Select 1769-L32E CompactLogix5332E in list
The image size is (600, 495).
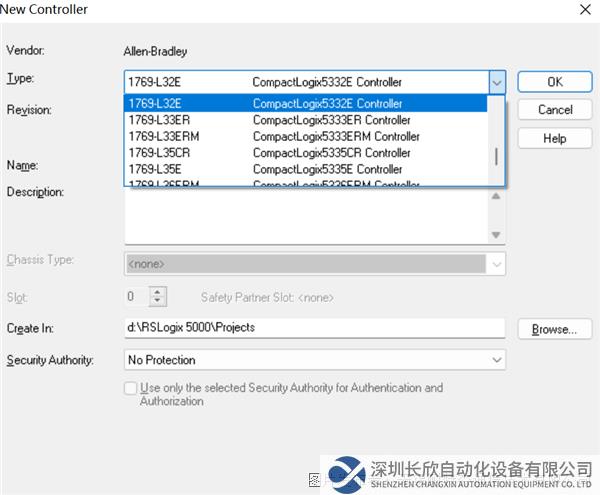[x=305, y=104]
